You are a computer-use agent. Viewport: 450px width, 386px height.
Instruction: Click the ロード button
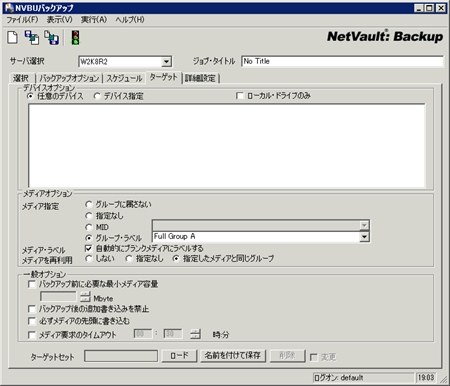click(179, 356)
